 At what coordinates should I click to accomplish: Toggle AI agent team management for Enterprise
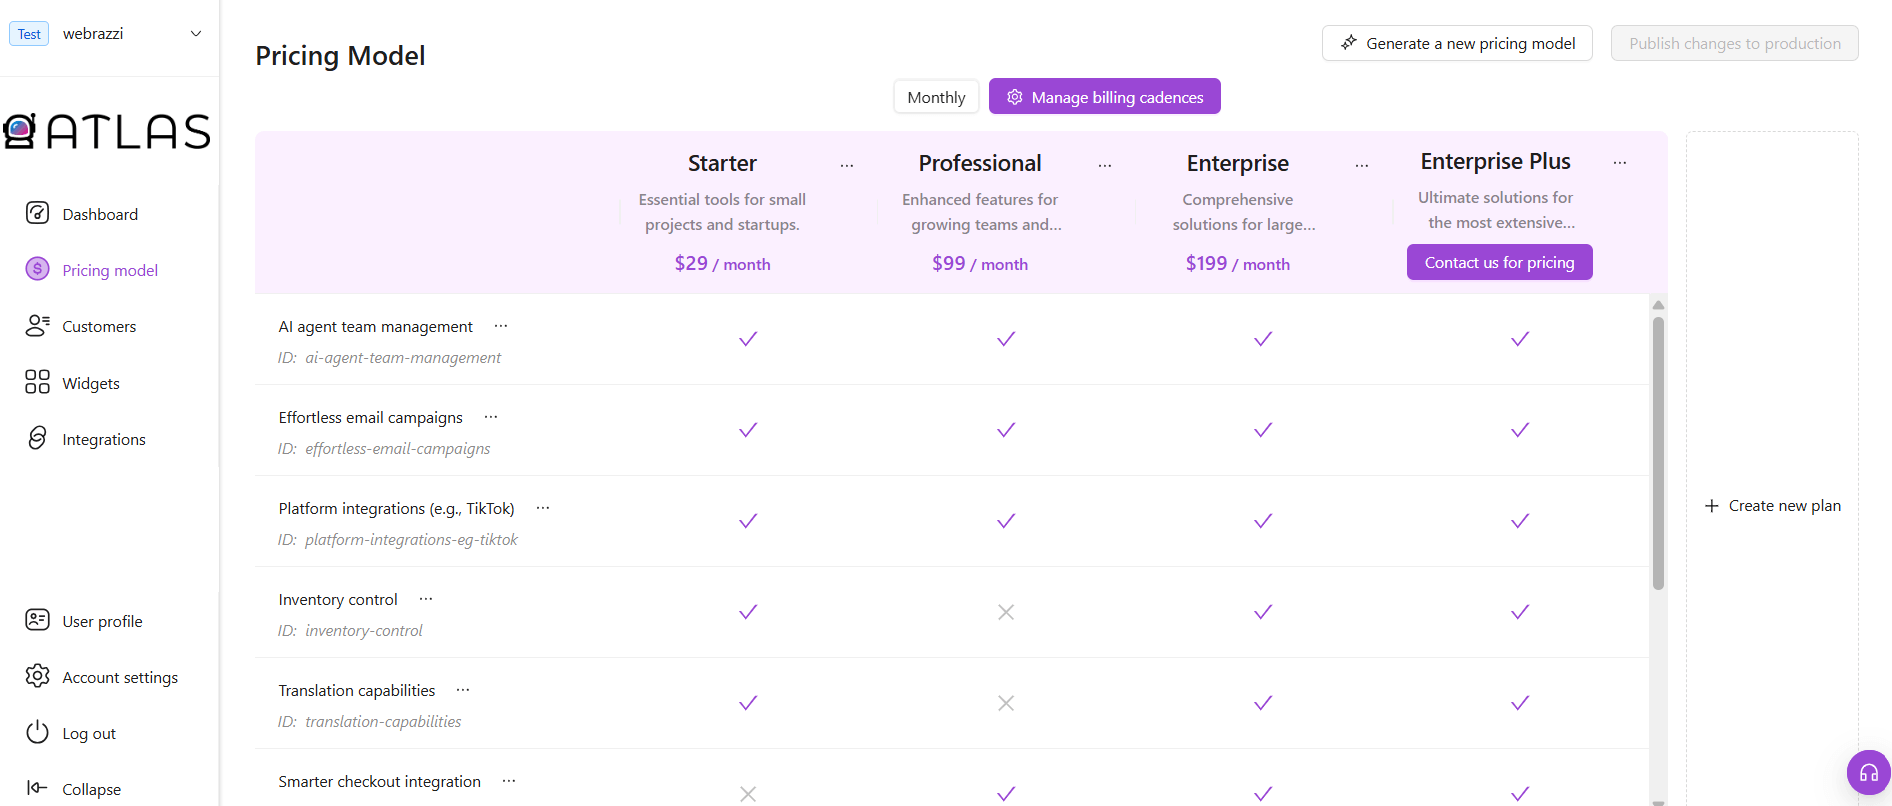tap(1262, 339)
